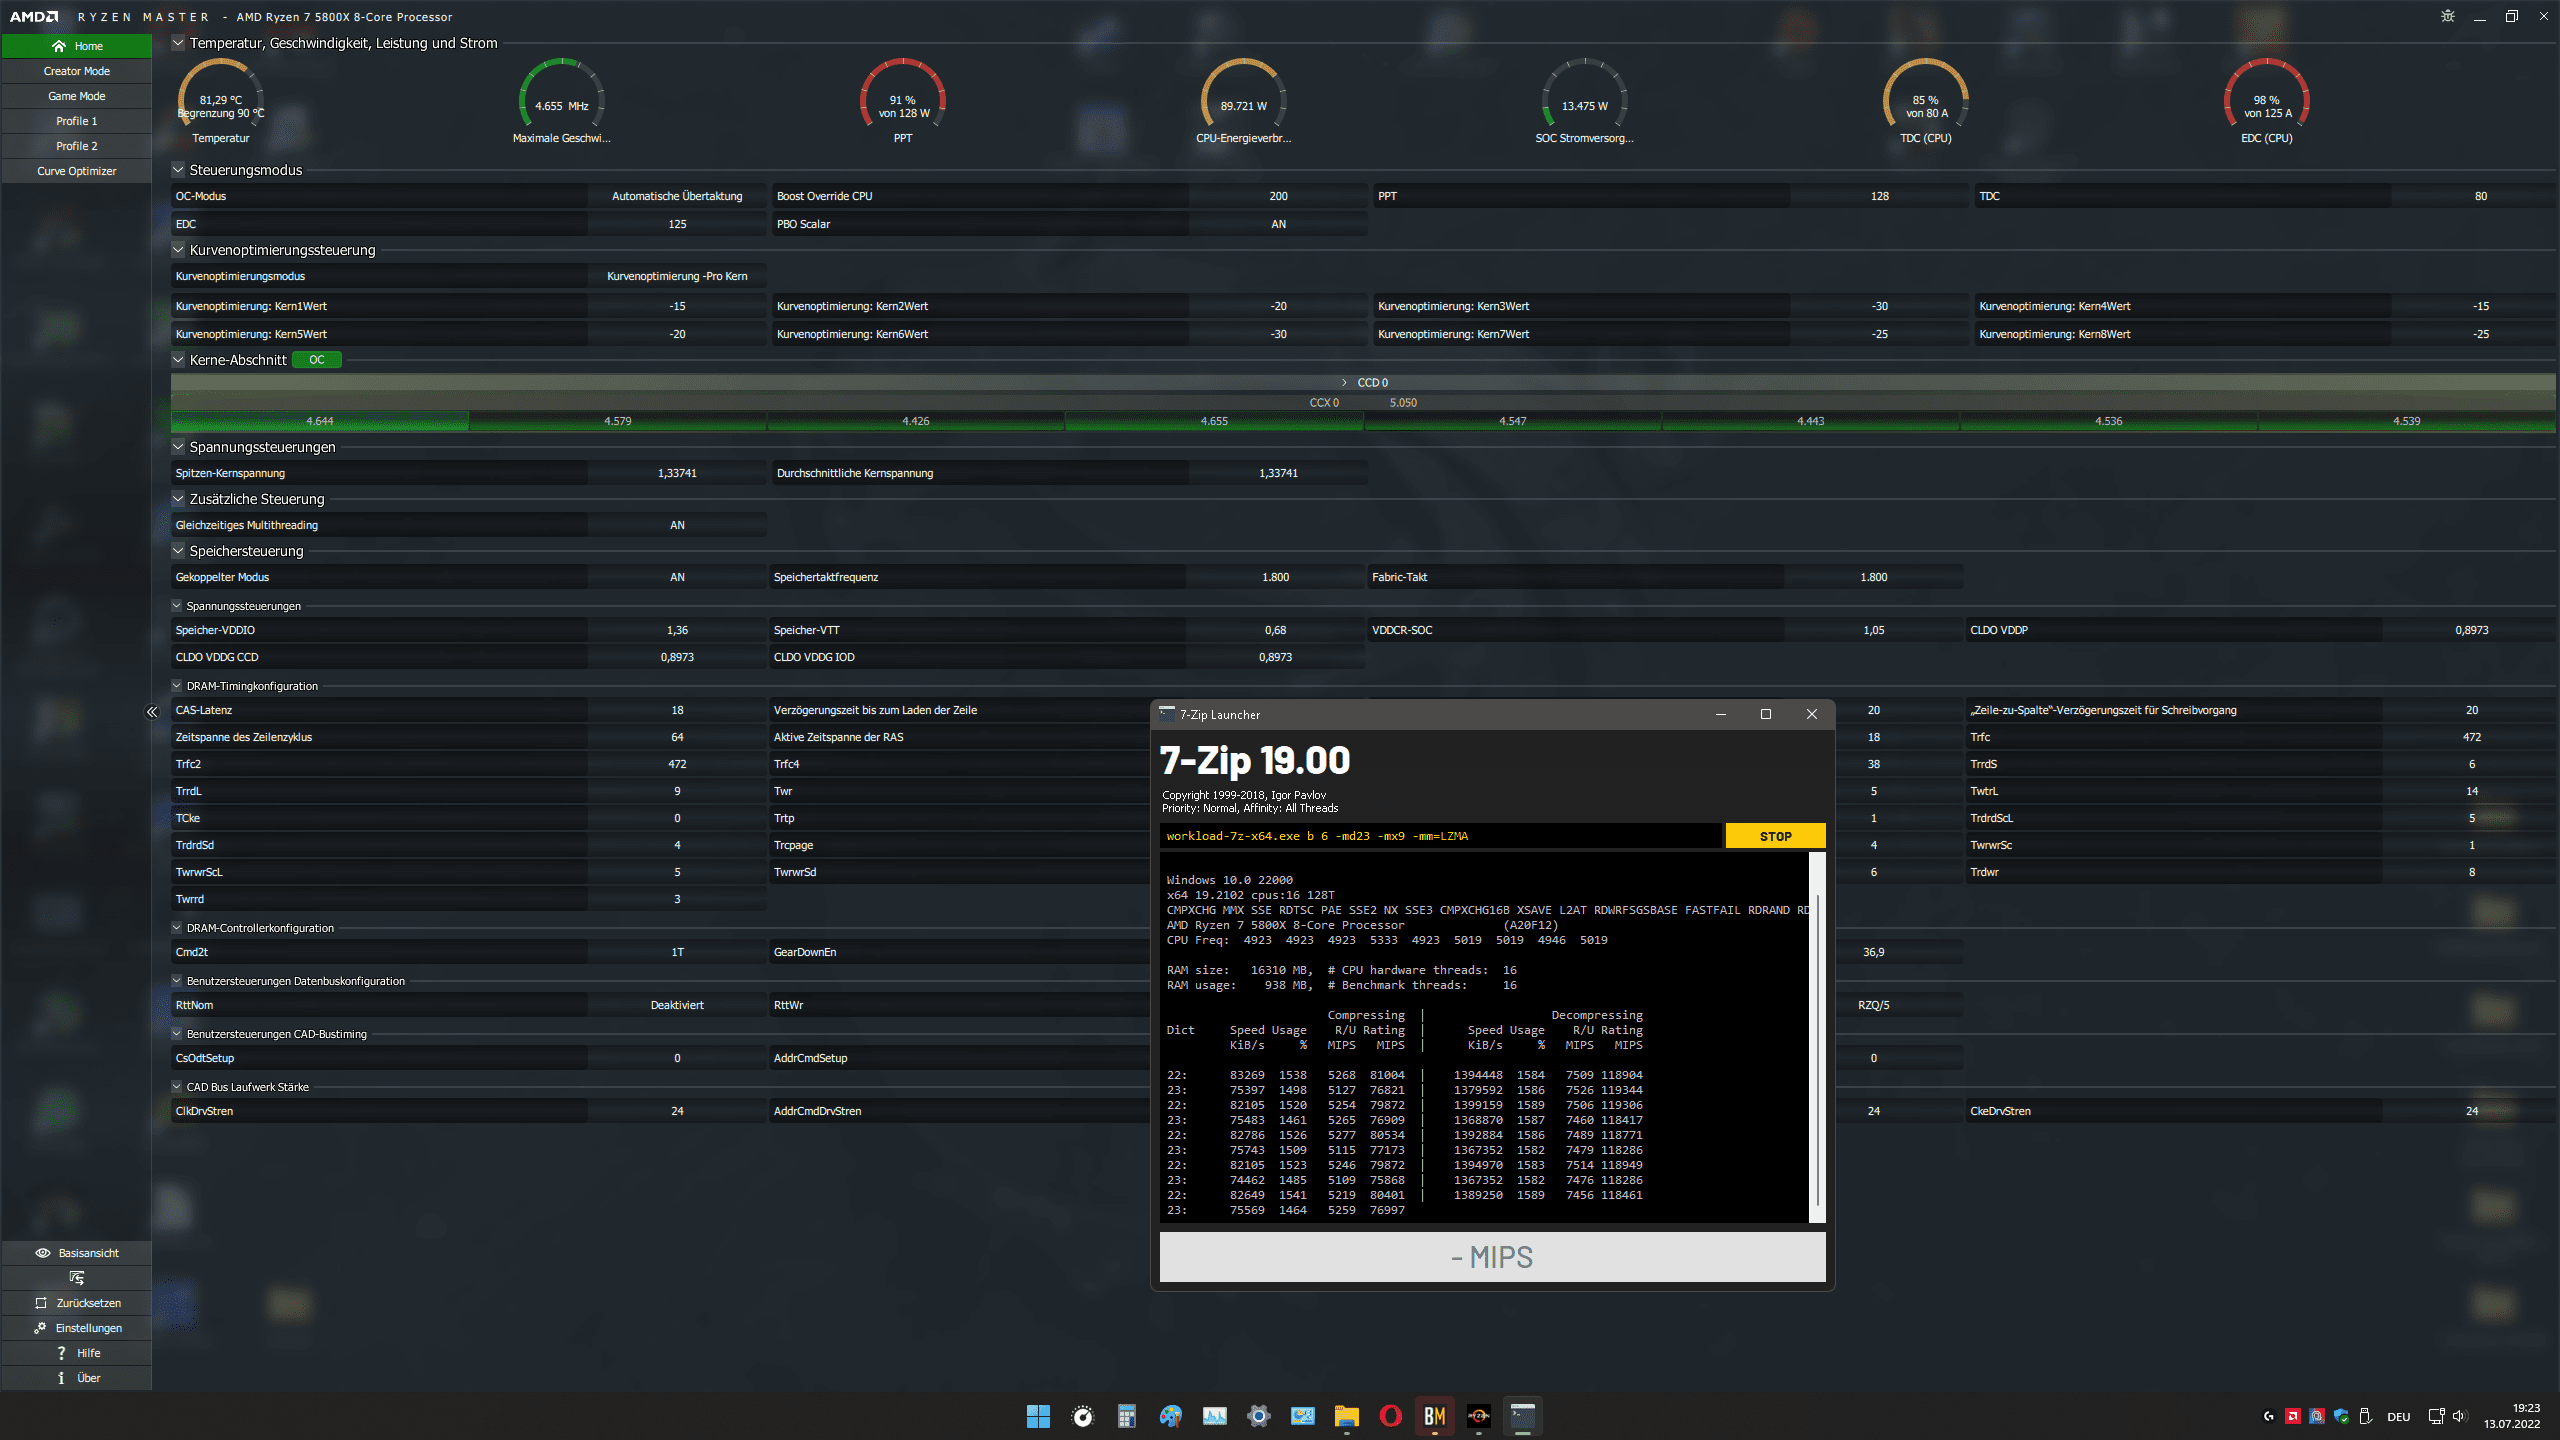Click the MIPS result bar in 7-Zip Launcher
Viewport: 2560px width, 1440px height.
(1492, 1257)
